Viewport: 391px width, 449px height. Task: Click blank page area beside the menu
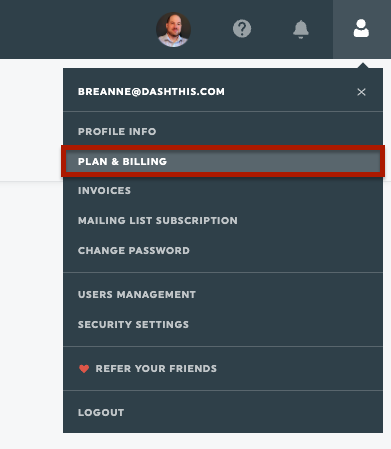pos(31,267)
